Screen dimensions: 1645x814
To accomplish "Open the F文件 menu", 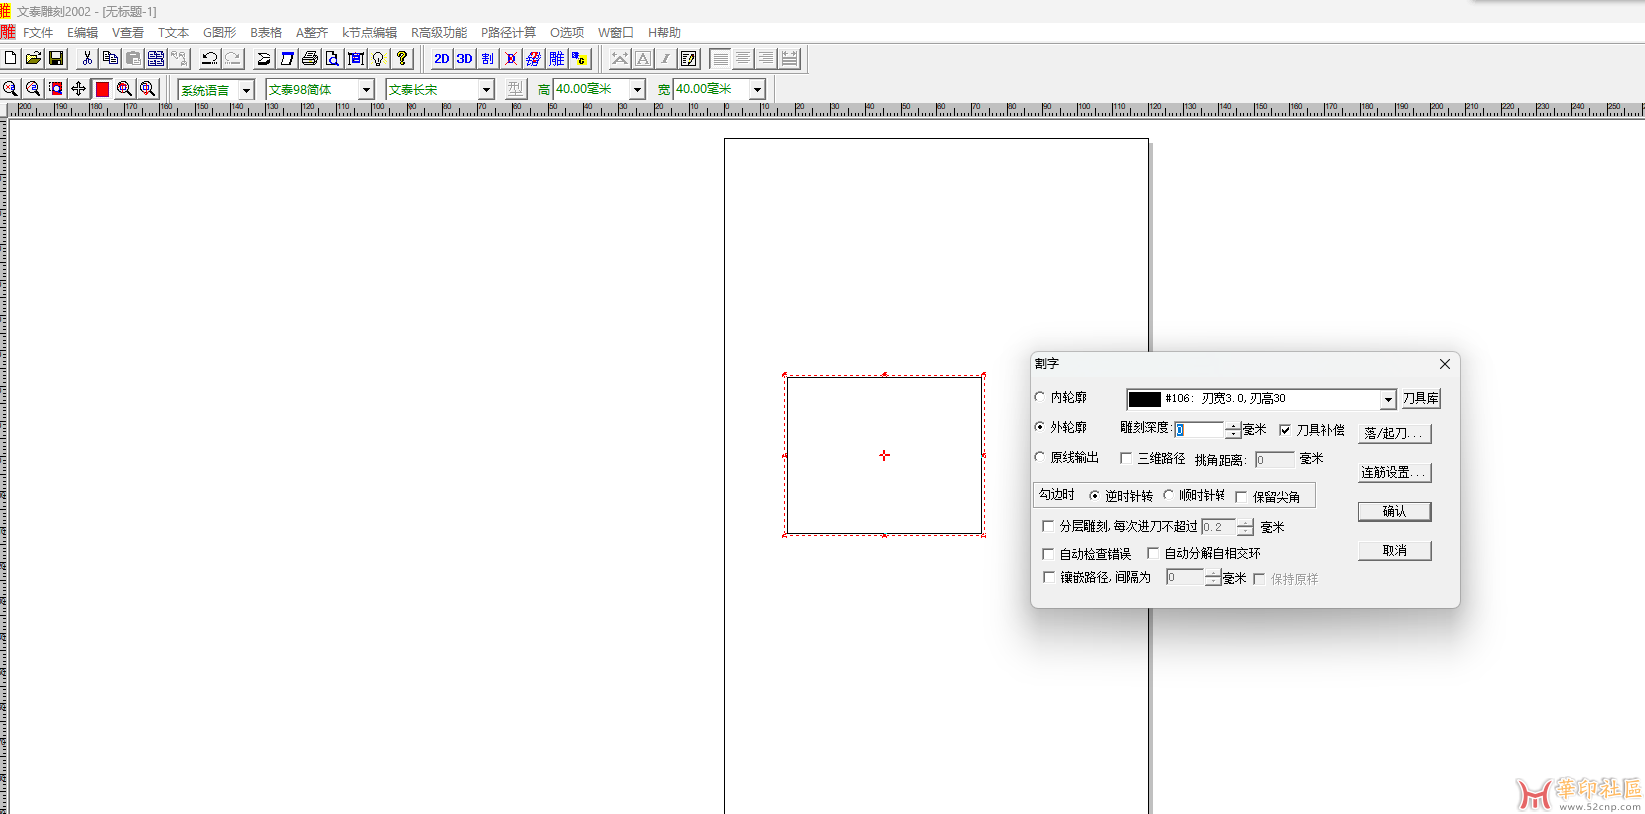I will (x=38, y=33).
